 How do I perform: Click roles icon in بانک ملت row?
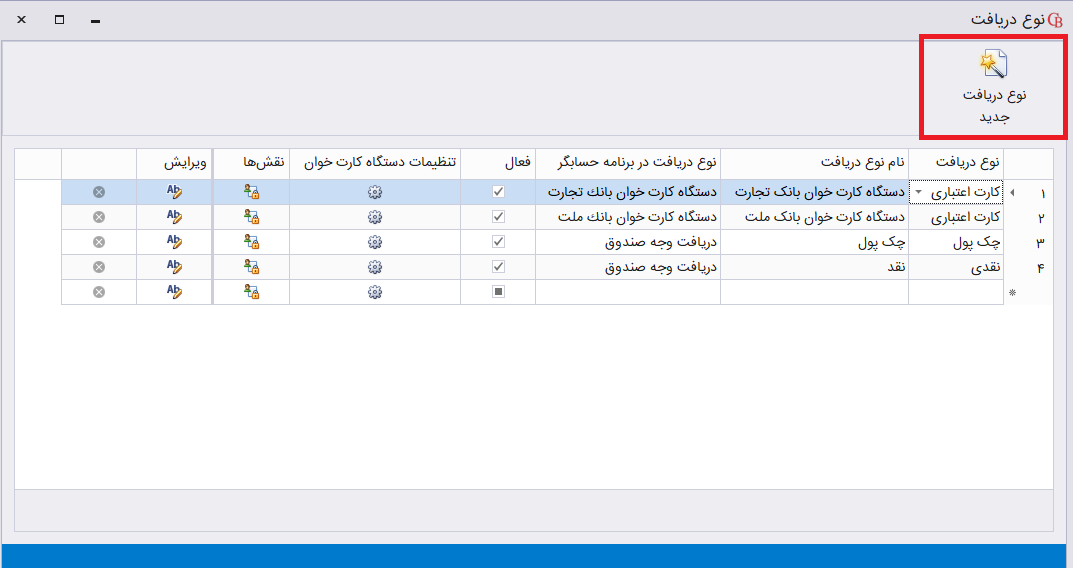coord(251,217)
